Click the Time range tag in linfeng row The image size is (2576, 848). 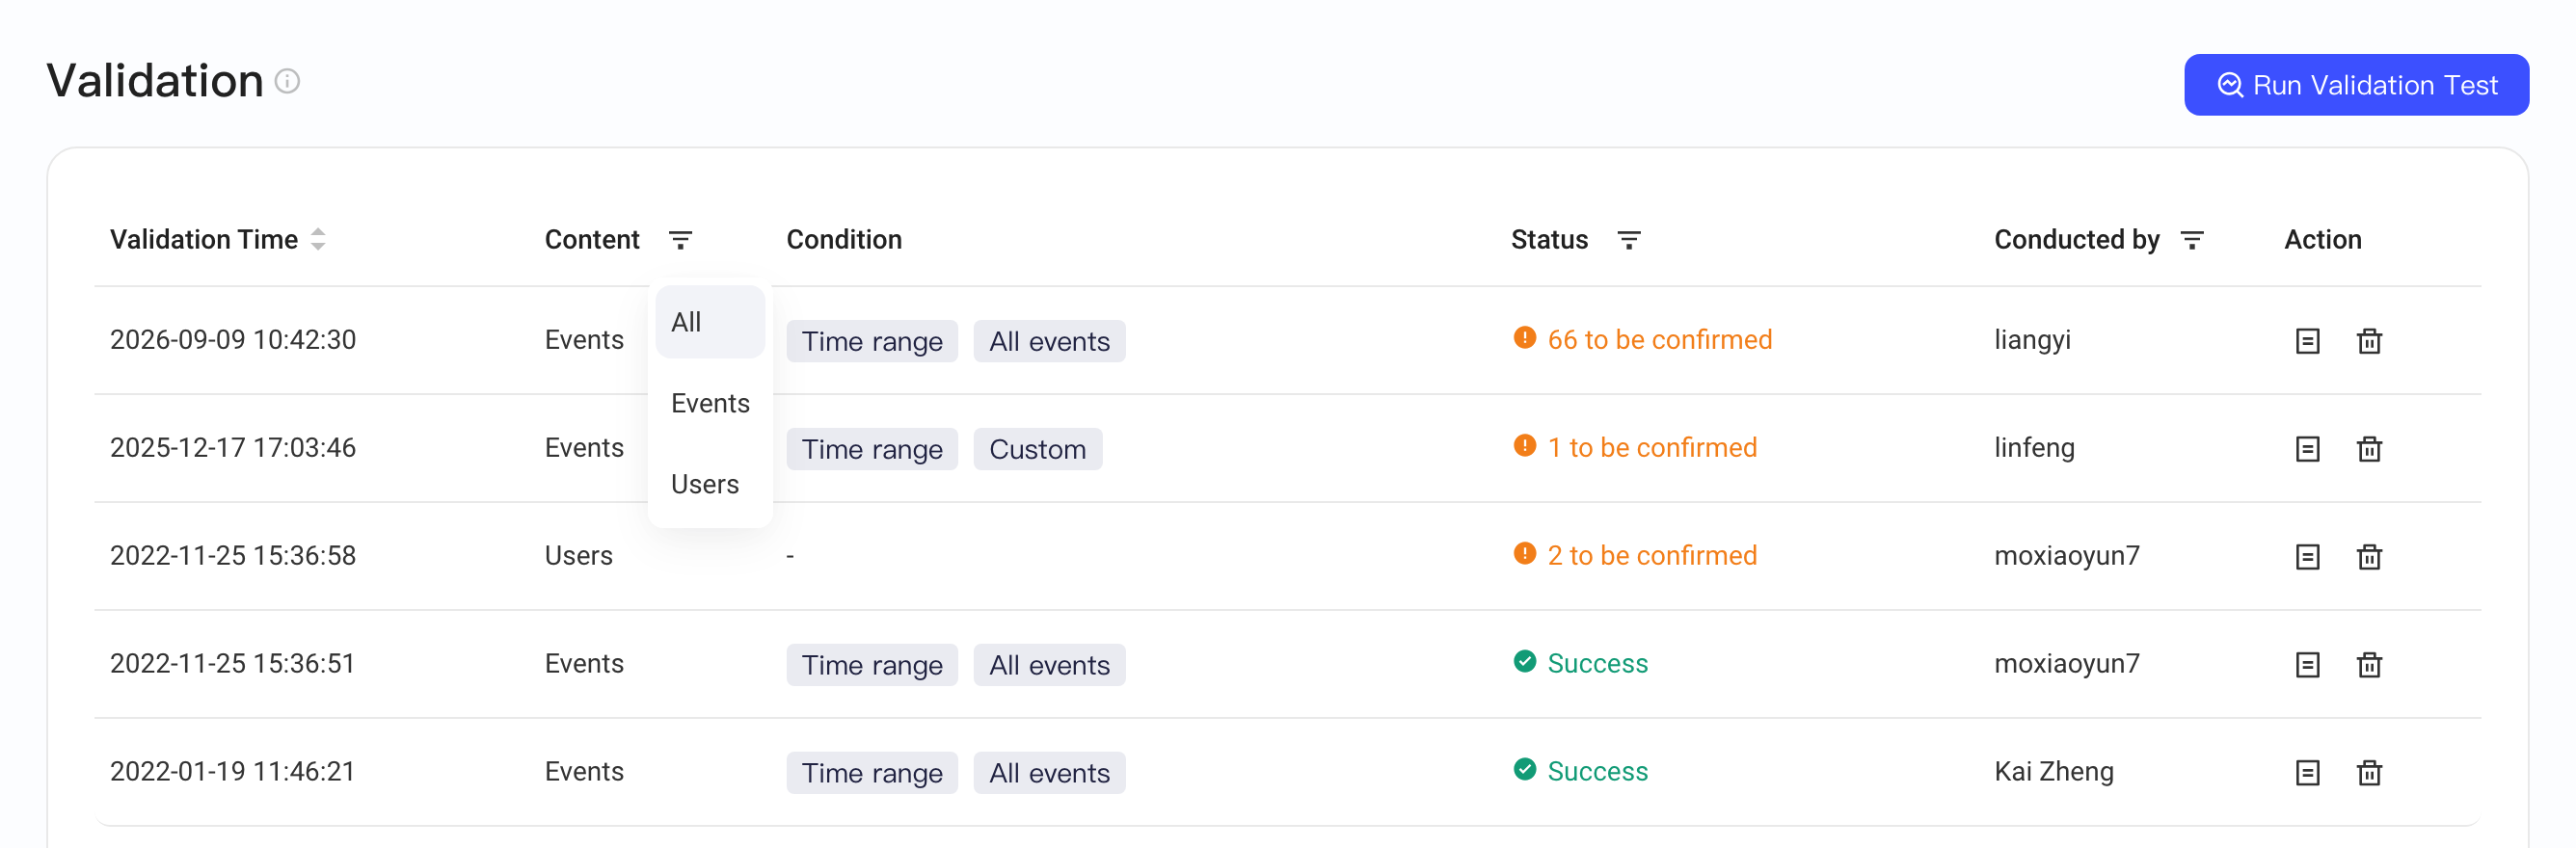[872, 450]
